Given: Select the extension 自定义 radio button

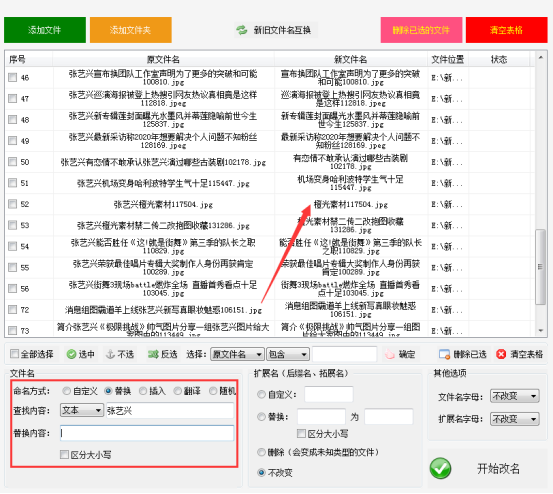Looking at the screenshot, I should (261, 394).
